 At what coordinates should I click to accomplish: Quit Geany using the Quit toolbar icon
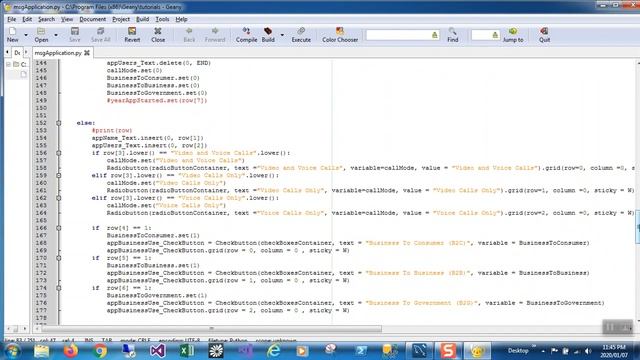[x=544, y=35]
